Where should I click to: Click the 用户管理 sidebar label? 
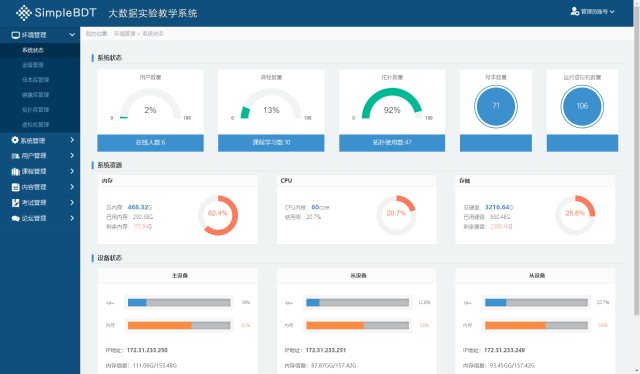[x=34, y=156]
